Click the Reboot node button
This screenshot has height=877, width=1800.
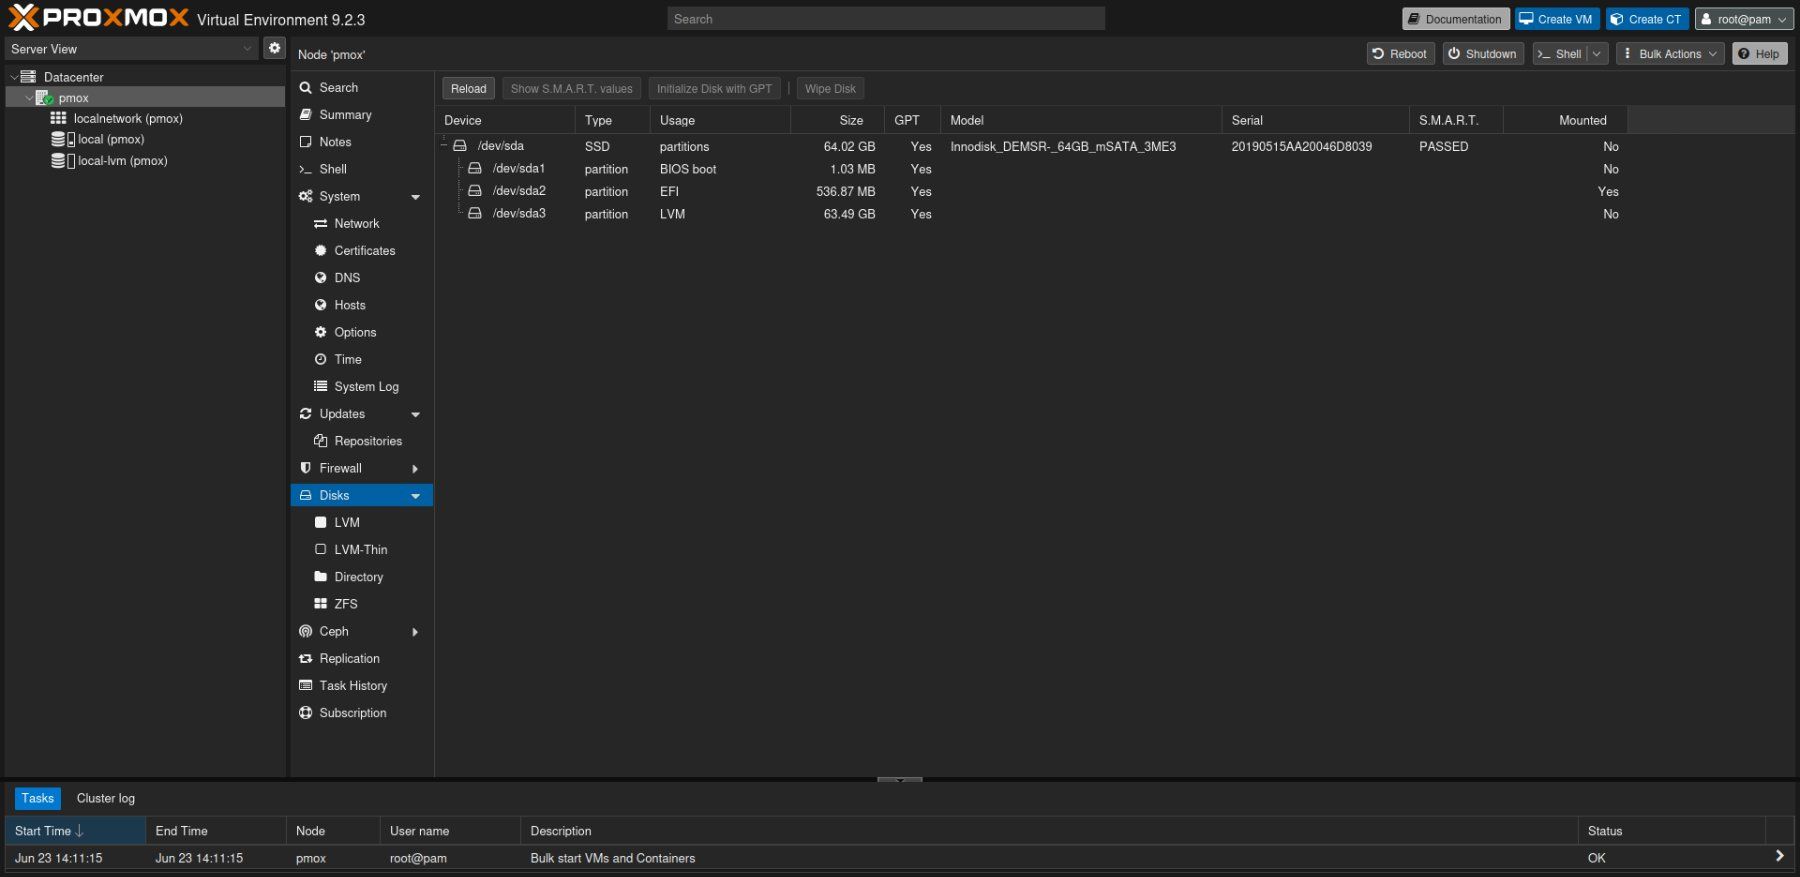click(1400, 54)
